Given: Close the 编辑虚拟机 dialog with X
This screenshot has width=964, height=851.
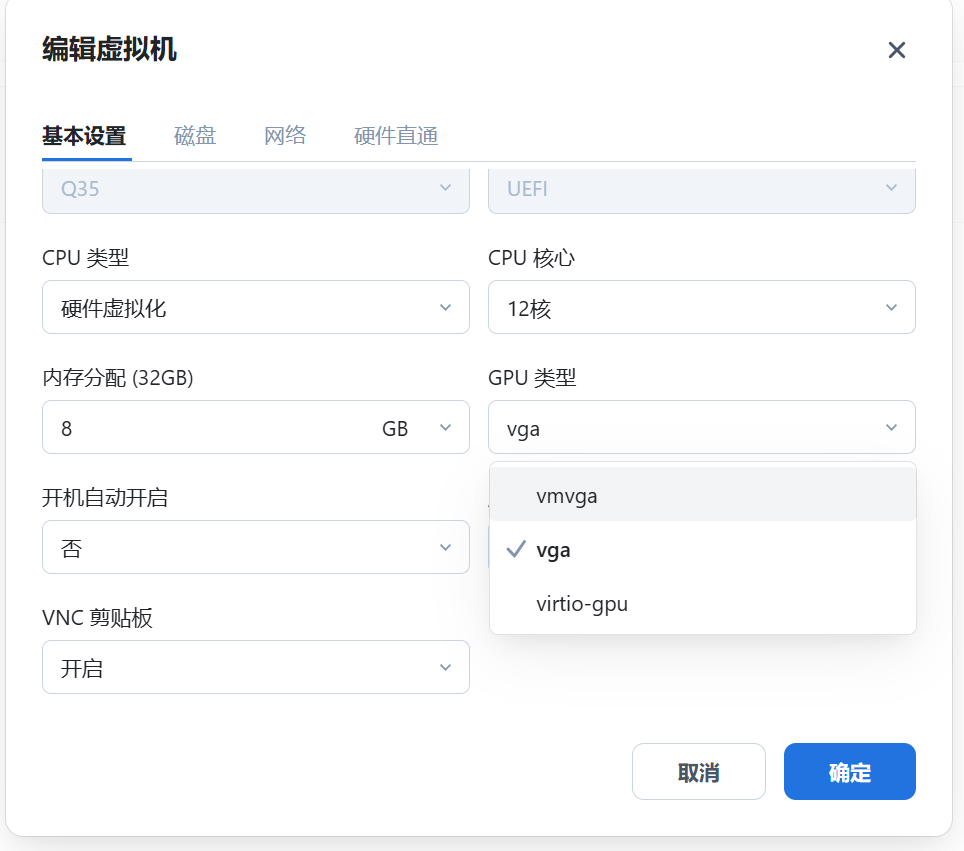Looking at the screenshot, I should point(896,50).
